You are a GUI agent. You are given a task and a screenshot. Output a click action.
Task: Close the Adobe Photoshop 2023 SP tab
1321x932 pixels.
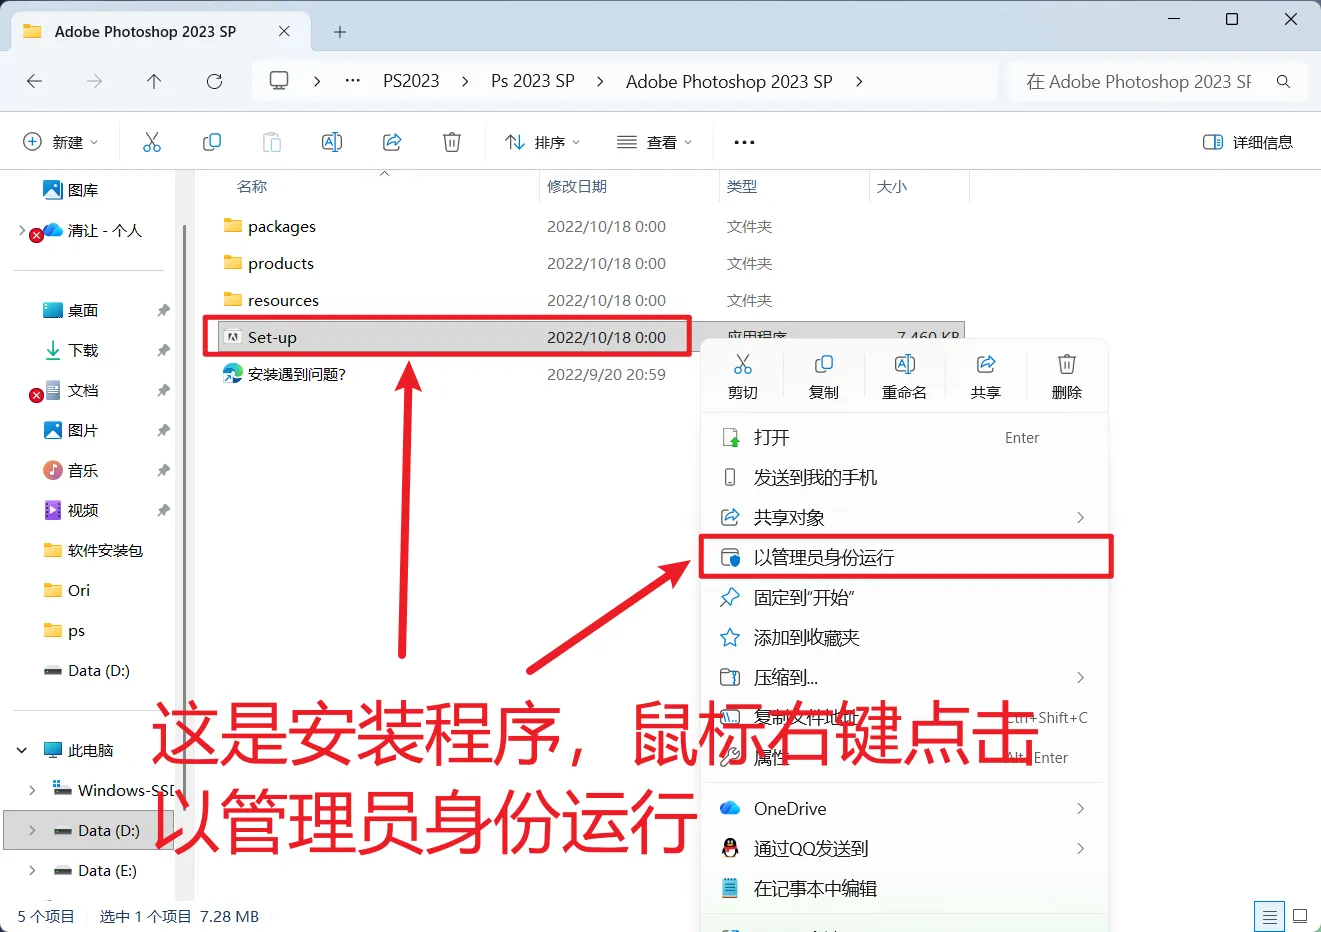pos(284,32)
